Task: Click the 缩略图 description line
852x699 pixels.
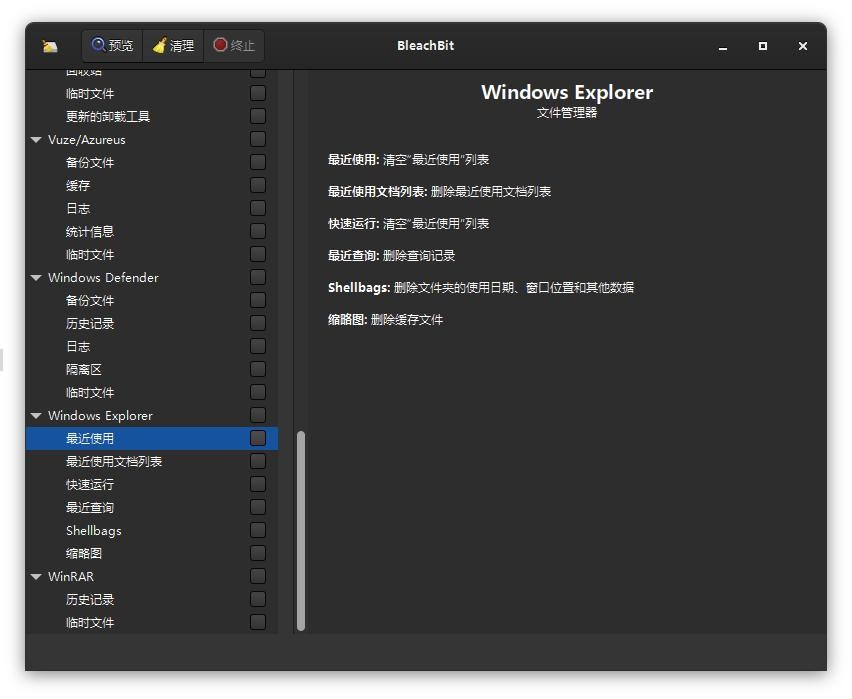Action: [x=385, y=320]
